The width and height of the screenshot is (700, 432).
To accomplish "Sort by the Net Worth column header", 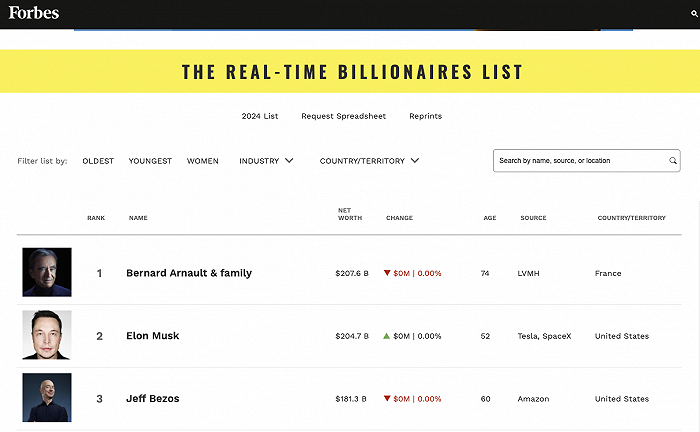I will click(x=343, y=214).
